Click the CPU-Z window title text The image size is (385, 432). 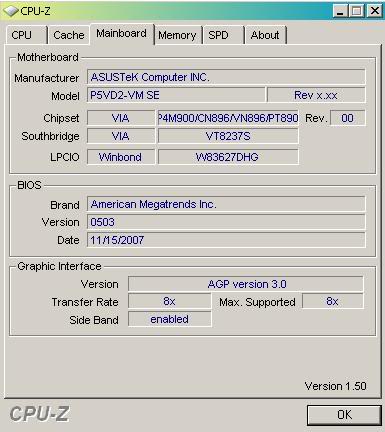click(x=35, y=11)
